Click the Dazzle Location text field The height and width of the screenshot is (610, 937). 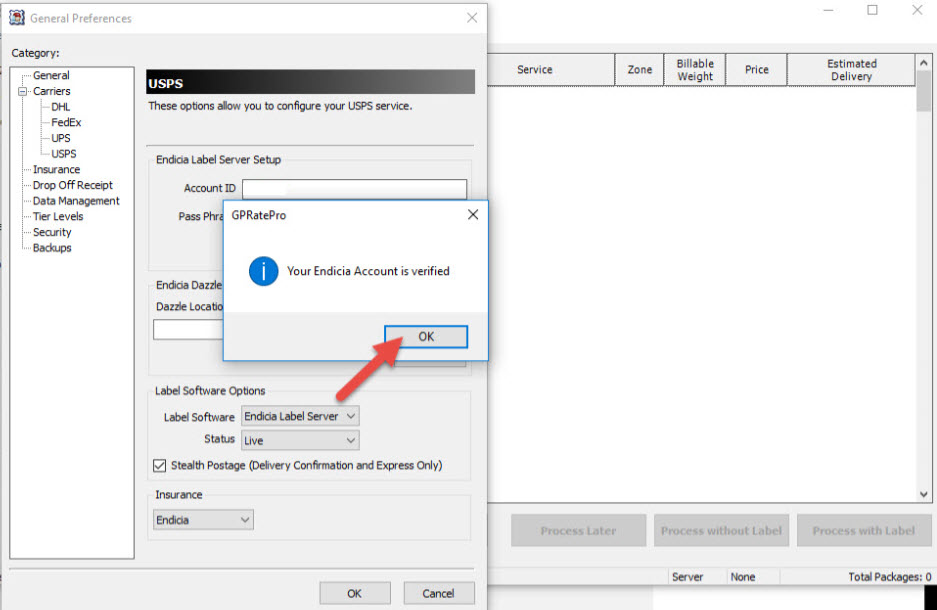[188, 330]
